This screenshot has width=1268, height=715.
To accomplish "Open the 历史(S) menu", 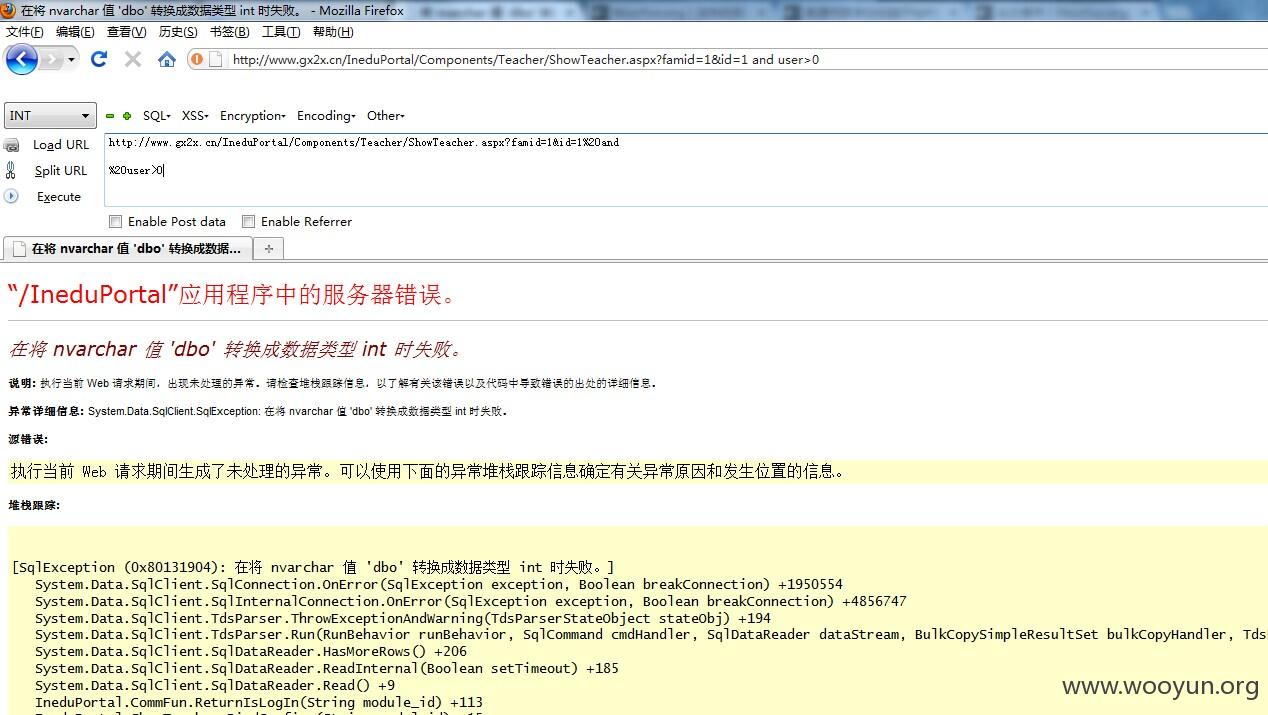I will [178, 32].
